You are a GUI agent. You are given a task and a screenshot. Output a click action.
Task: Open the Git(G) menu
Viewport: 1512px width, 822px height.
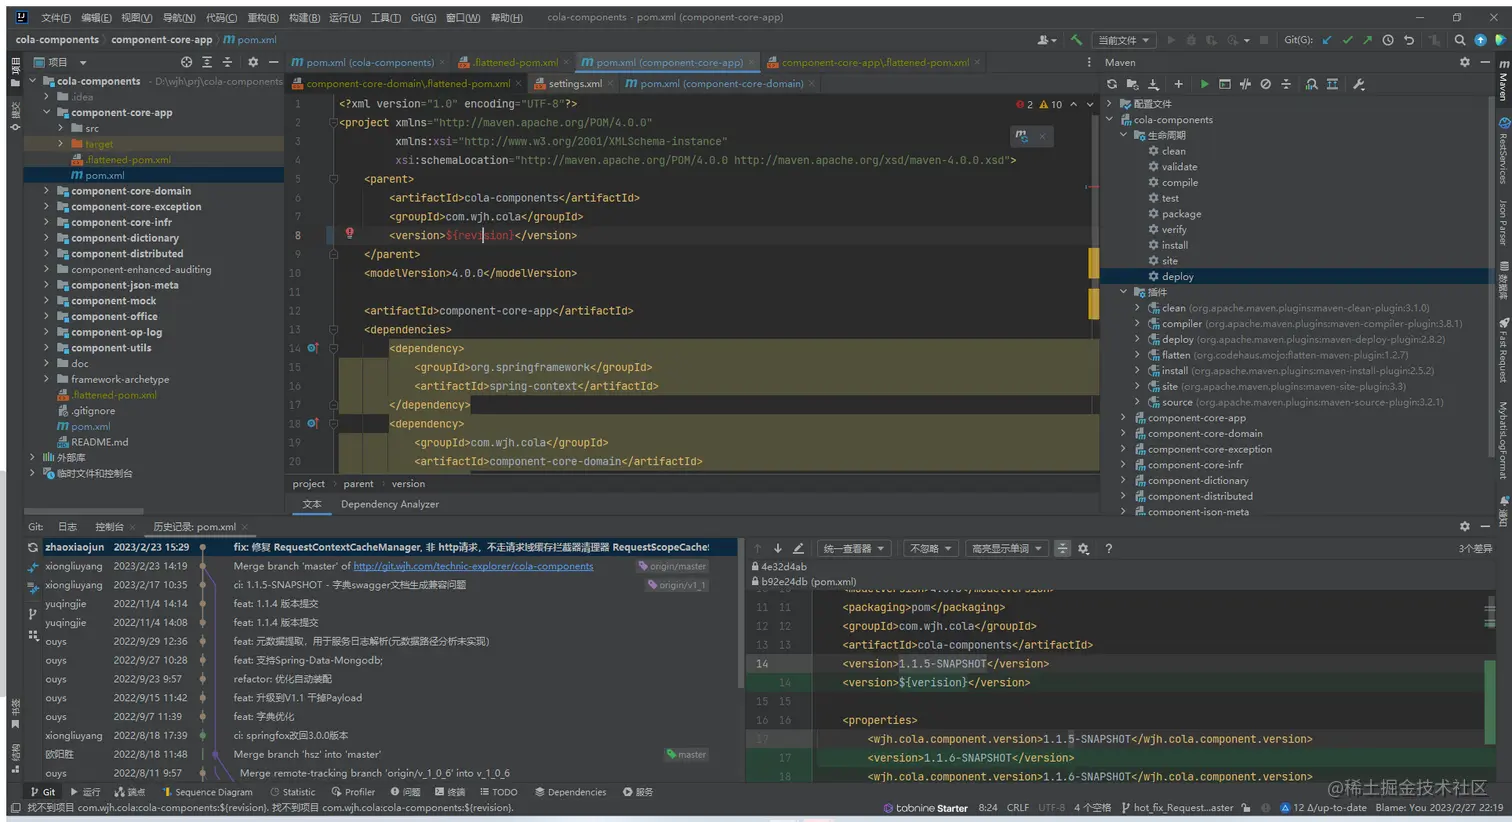(x=423, y=17)
